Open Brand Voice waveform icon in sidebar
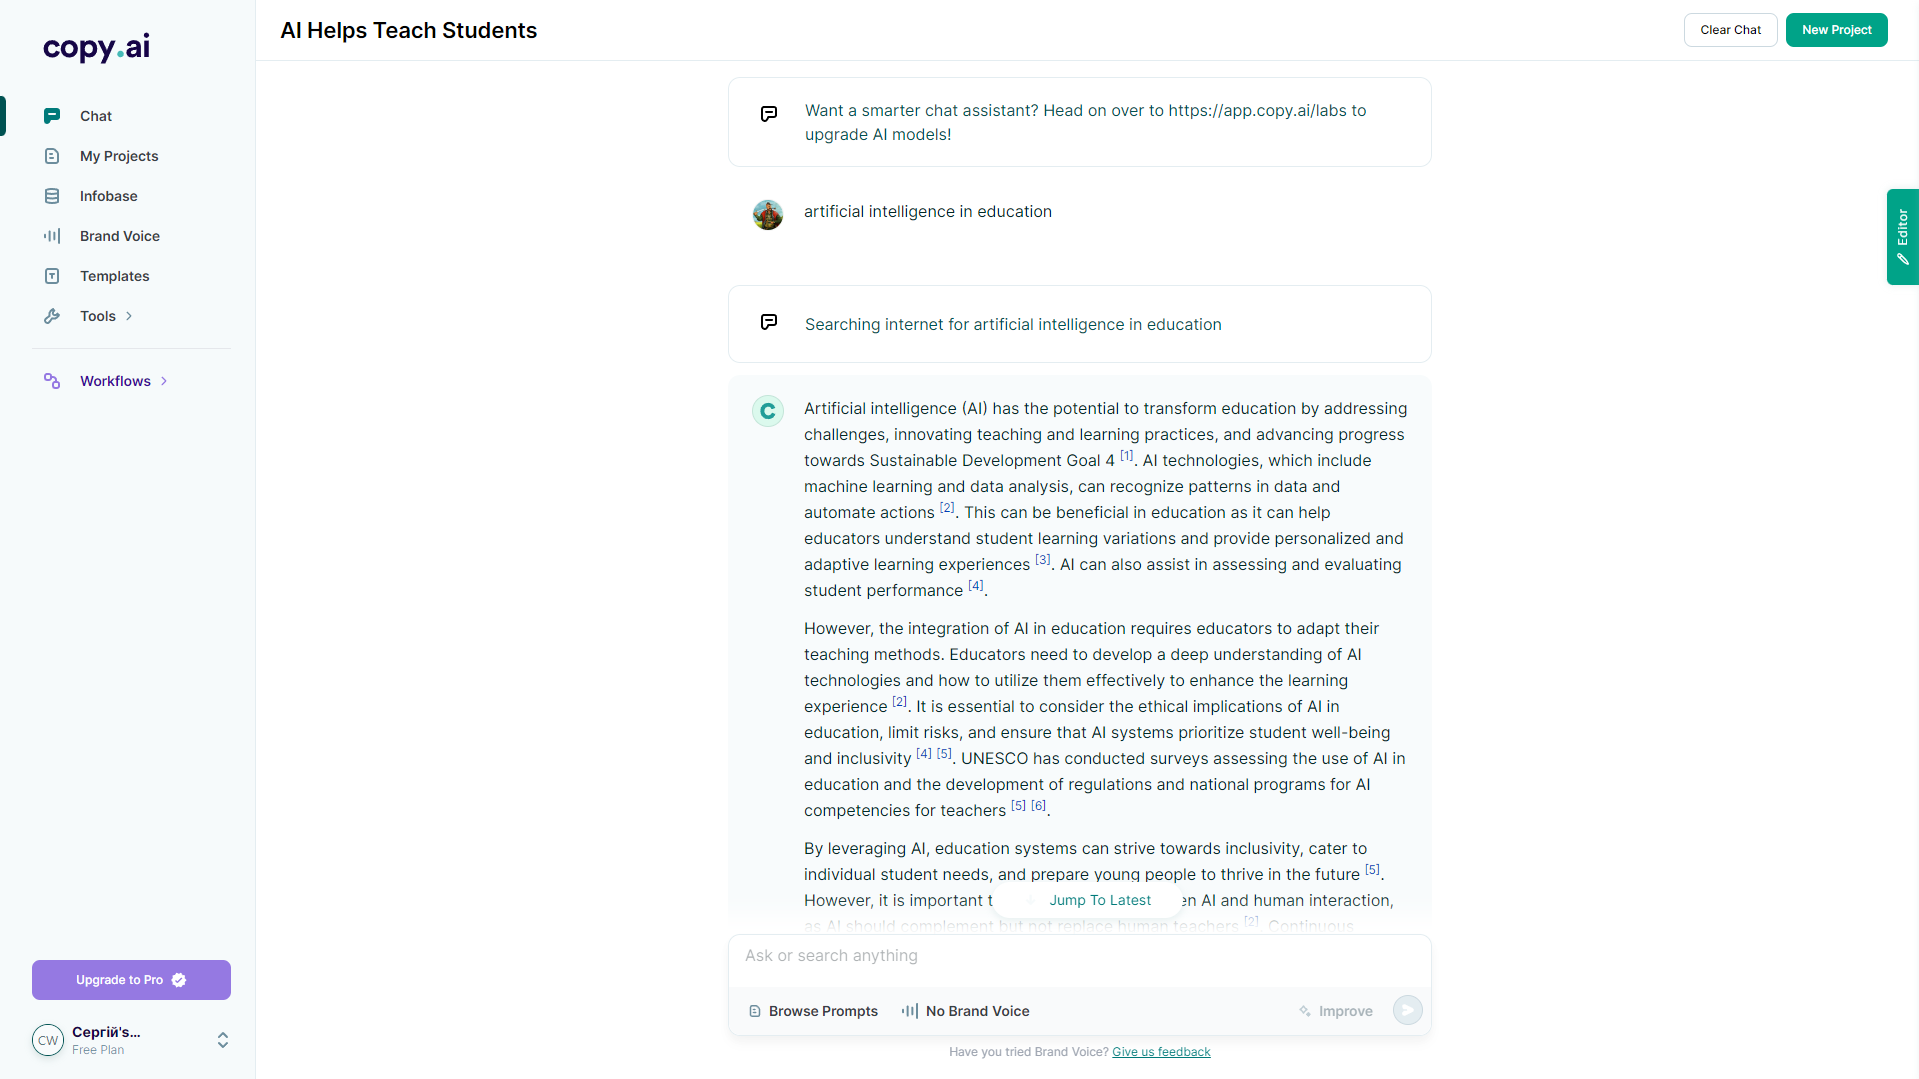The width and height of the screenshot is (1919, 1079). coord(52,236)
